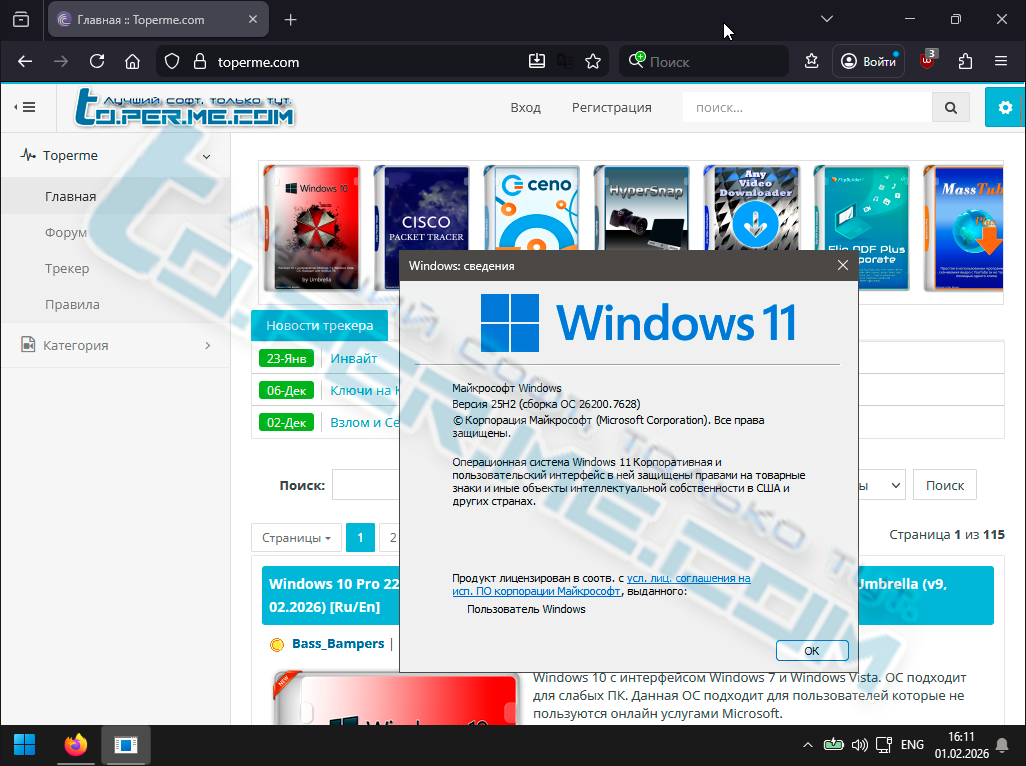
Task: Open the bookmarks menu icon
Action: pyautogui.click(x=811, y=61)
